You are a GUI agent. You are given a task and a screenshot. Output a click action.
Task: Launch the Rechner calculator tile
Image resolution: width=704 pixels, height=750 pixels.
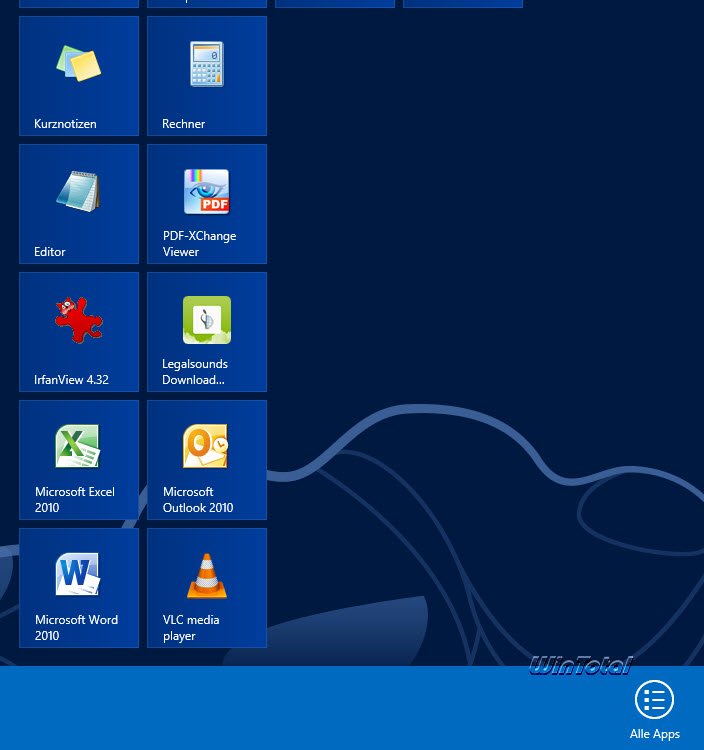207,76
